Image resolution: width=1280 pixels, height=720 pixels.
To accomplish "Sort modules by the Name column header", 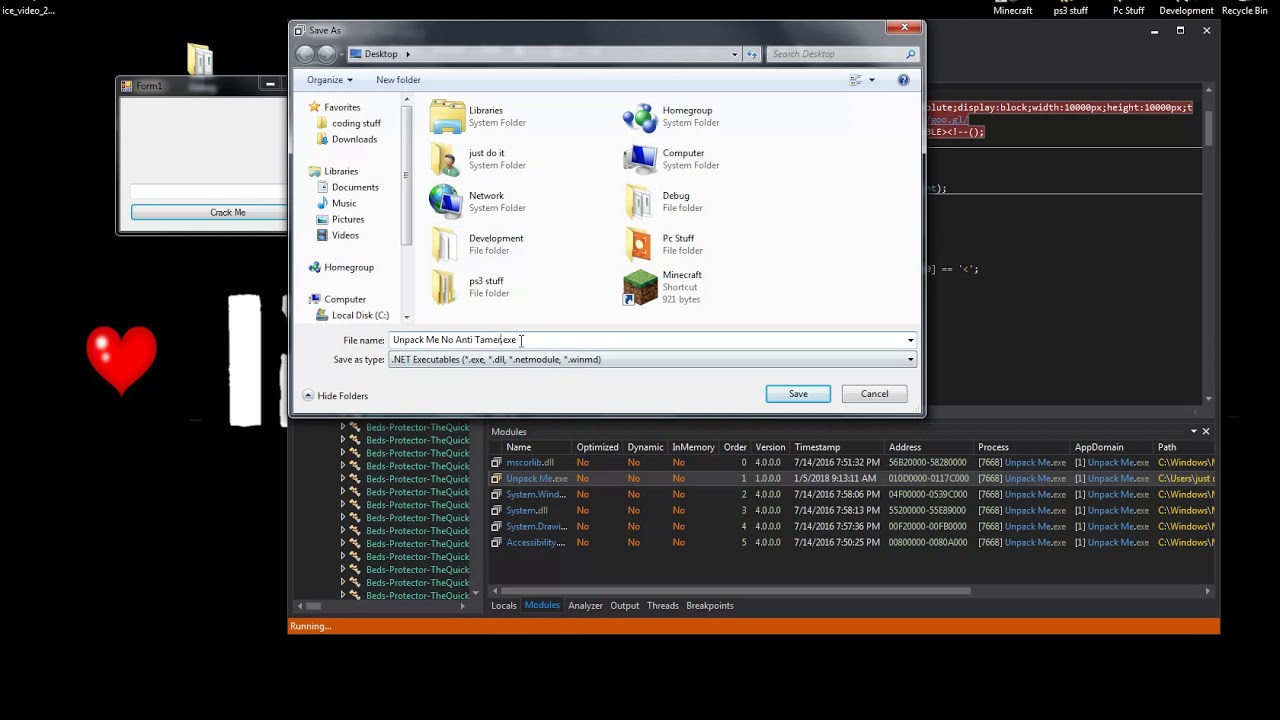I will click(x=518, y=447).
